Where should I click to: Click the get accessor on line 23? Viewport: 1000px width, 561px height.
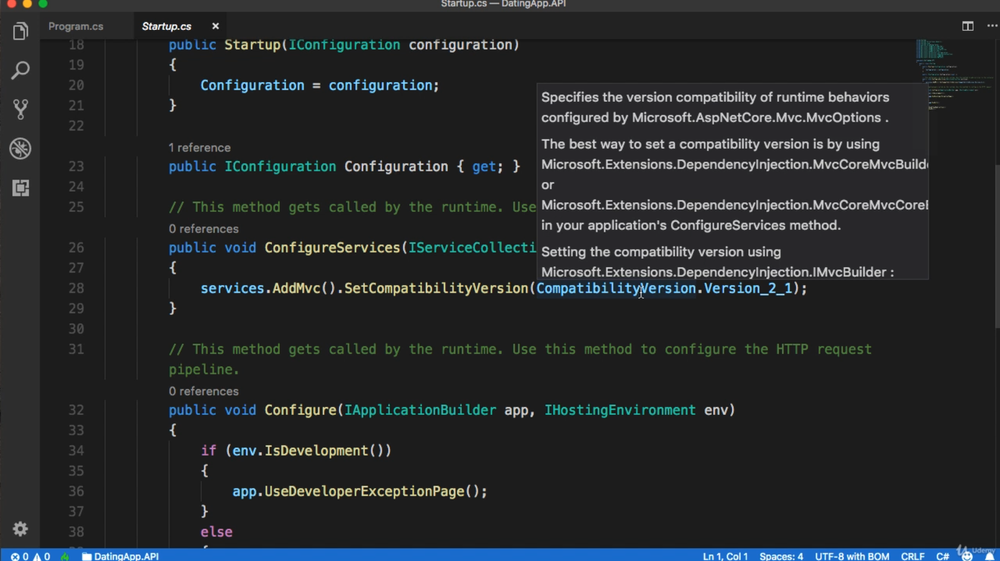coord(484,166)
